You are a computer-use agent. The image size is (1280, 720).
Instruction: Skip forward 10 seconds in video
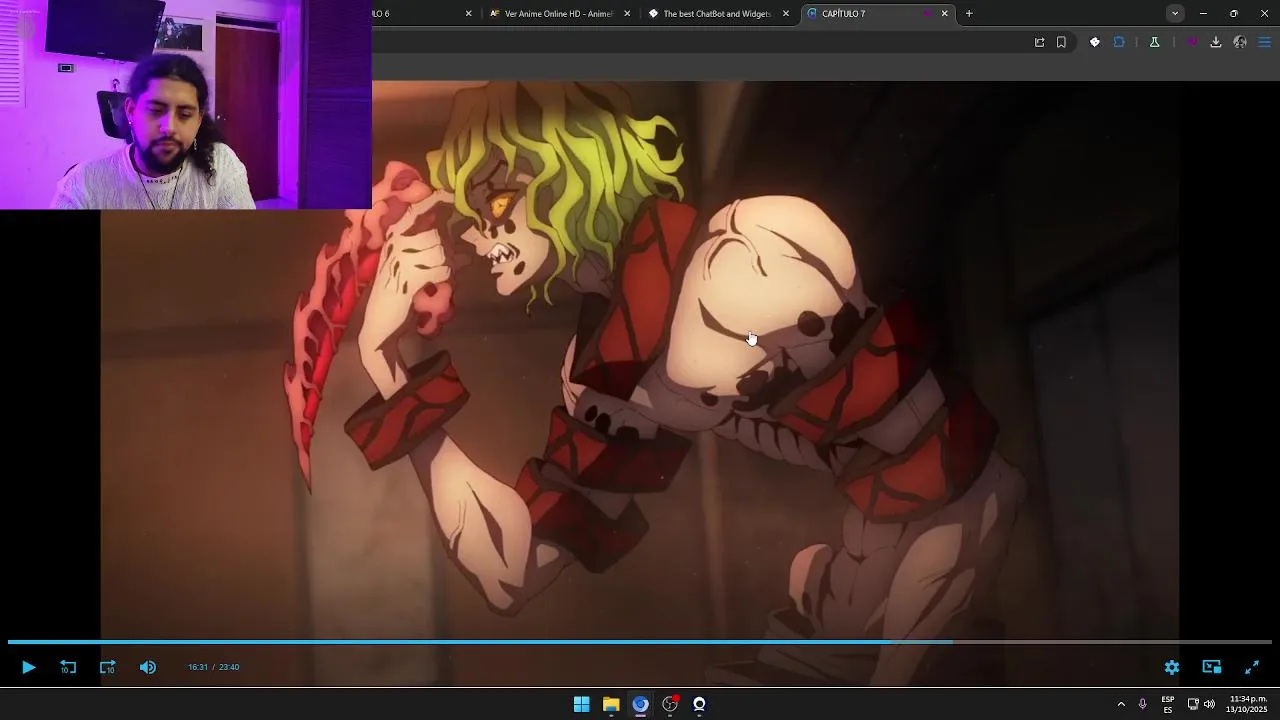tap(108, 667)
